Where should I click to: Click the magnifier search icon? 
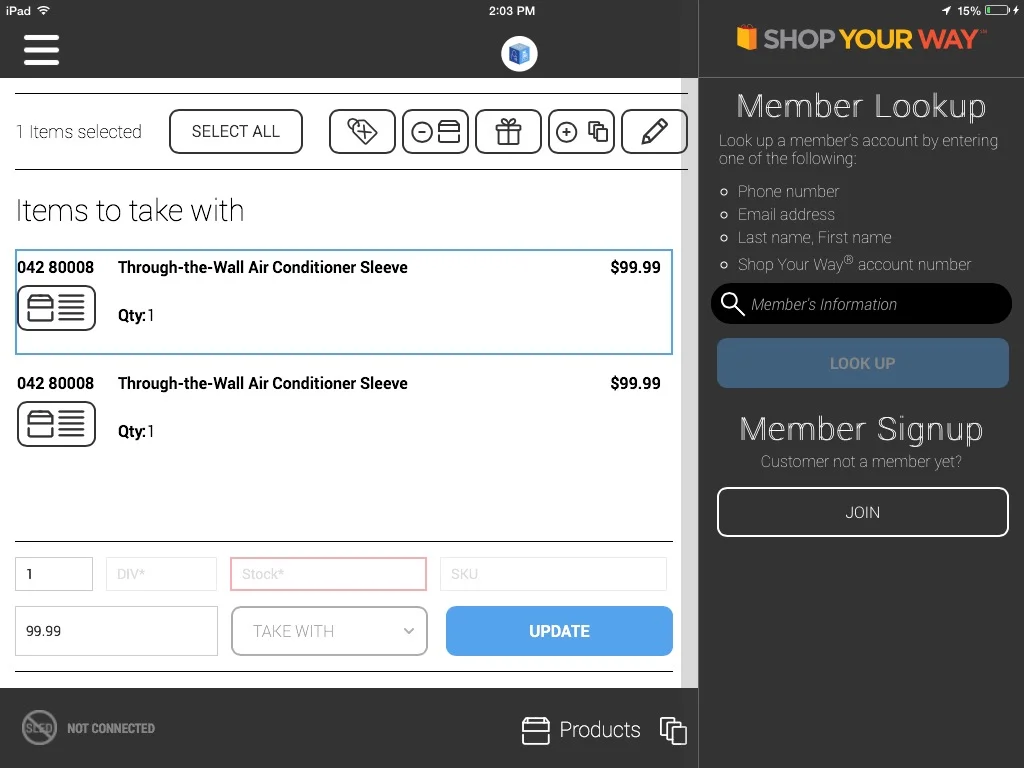pos(732,304)
